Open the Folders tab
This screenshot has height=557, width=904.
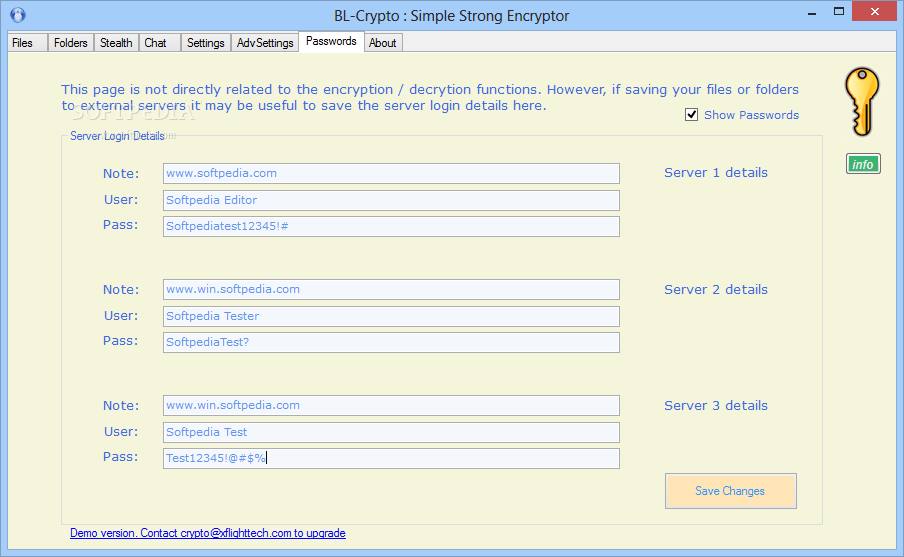(x=70, y=43)
